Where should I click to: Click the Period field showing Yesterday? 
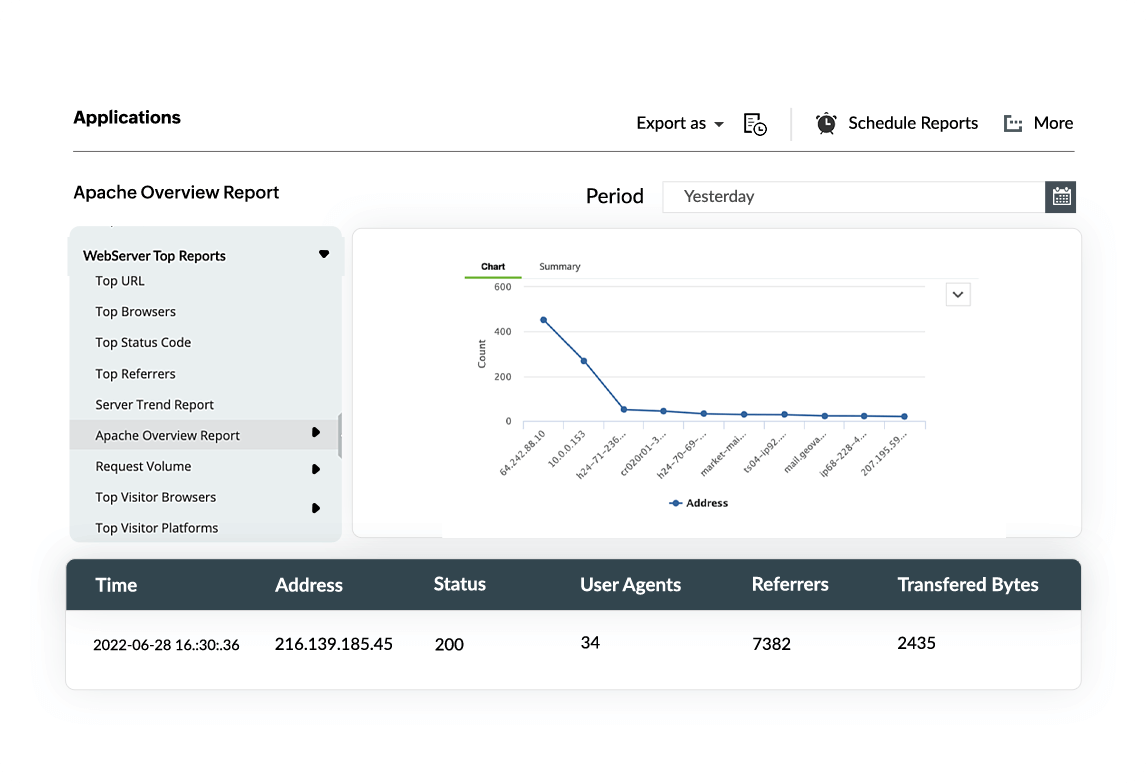(853, 197)
